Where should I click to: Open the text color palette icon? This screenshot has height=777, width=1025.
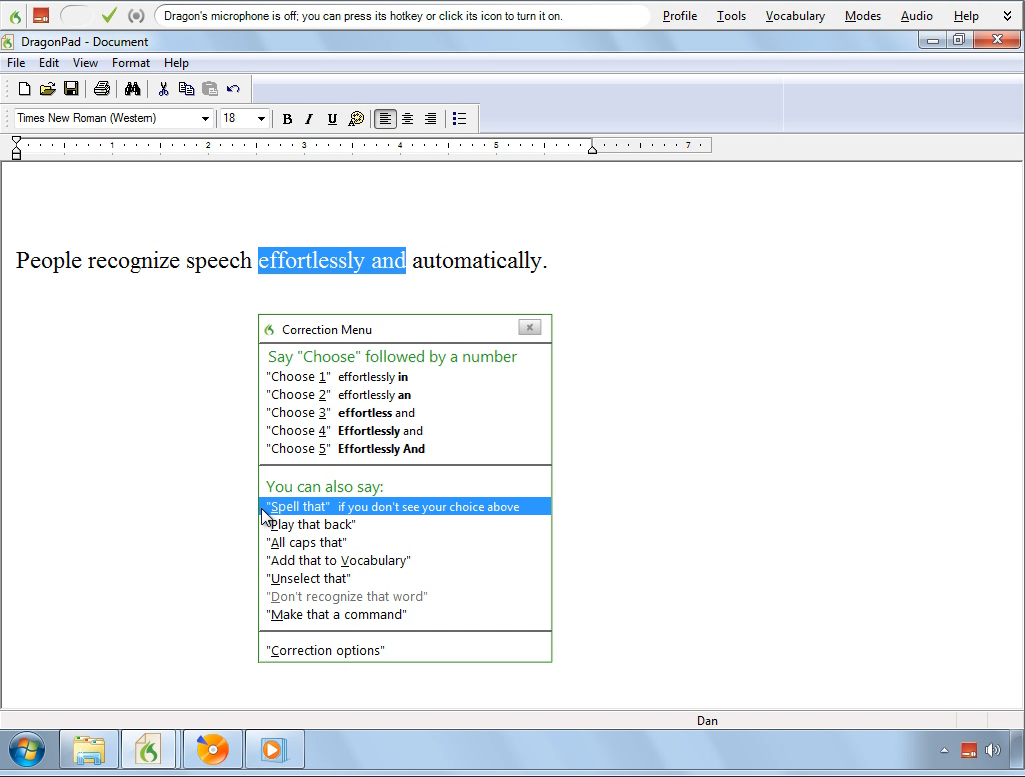pyautogui.click(x=356, y=119)
